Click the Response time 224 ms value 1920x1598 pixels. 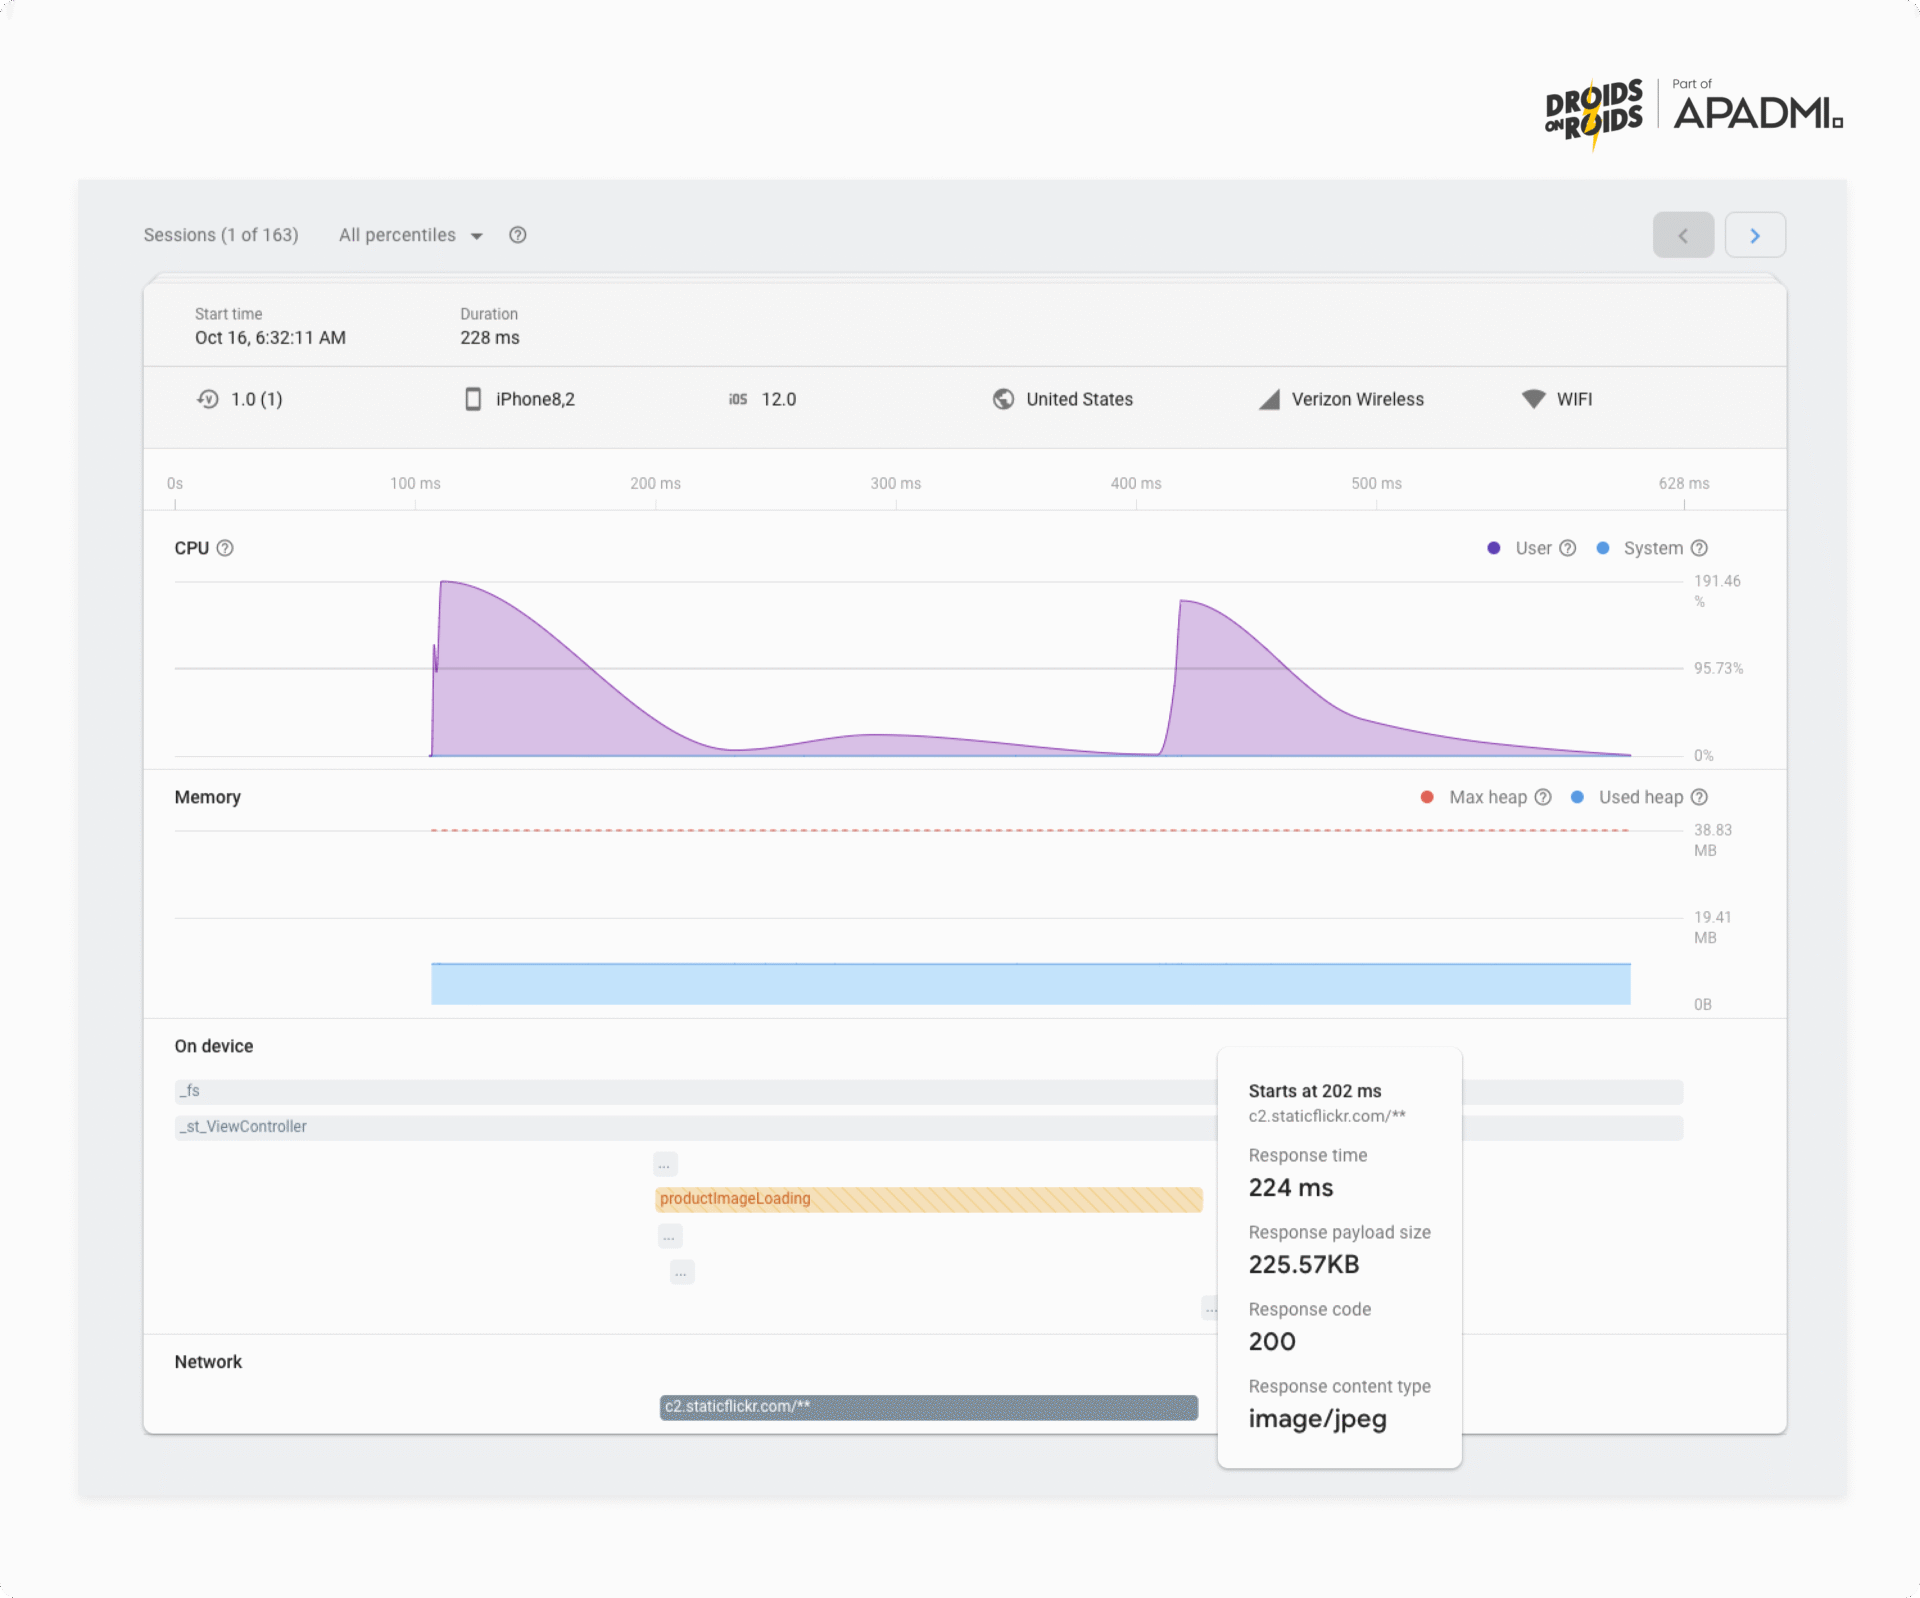(1291, 1188)
